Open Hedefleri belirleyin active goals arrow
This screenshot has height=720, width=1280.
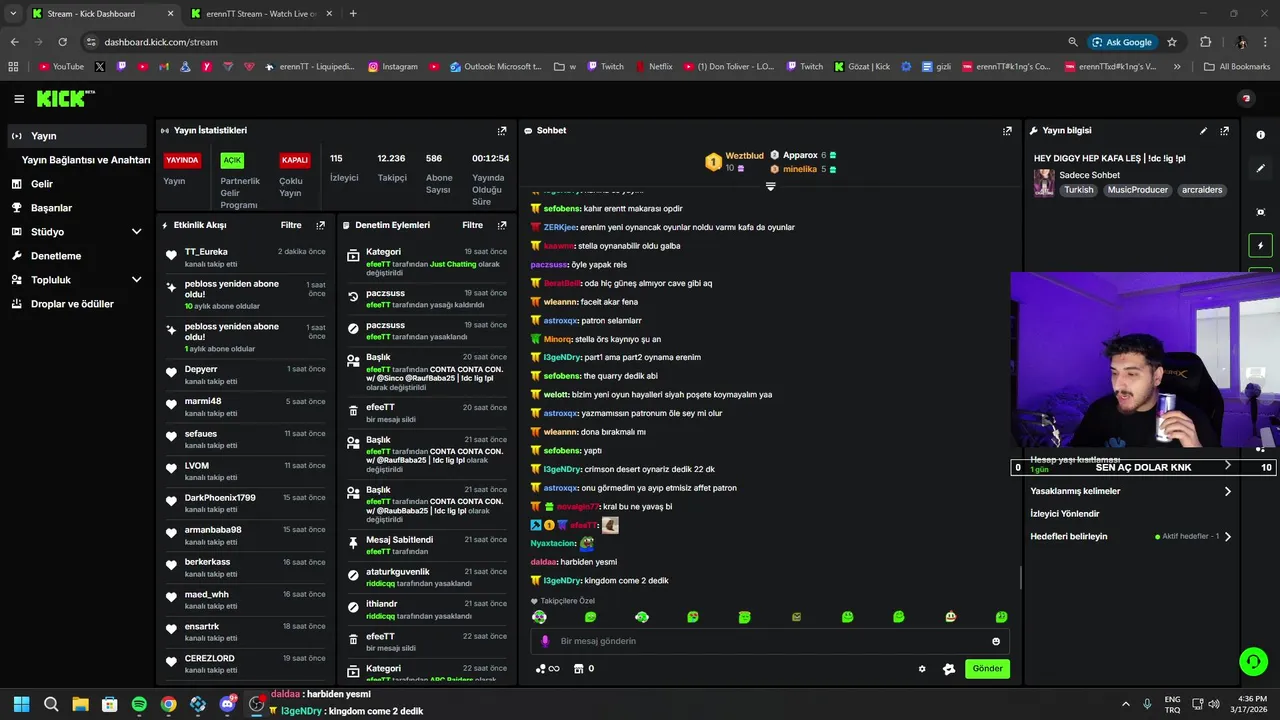[x=1228, y=537]
